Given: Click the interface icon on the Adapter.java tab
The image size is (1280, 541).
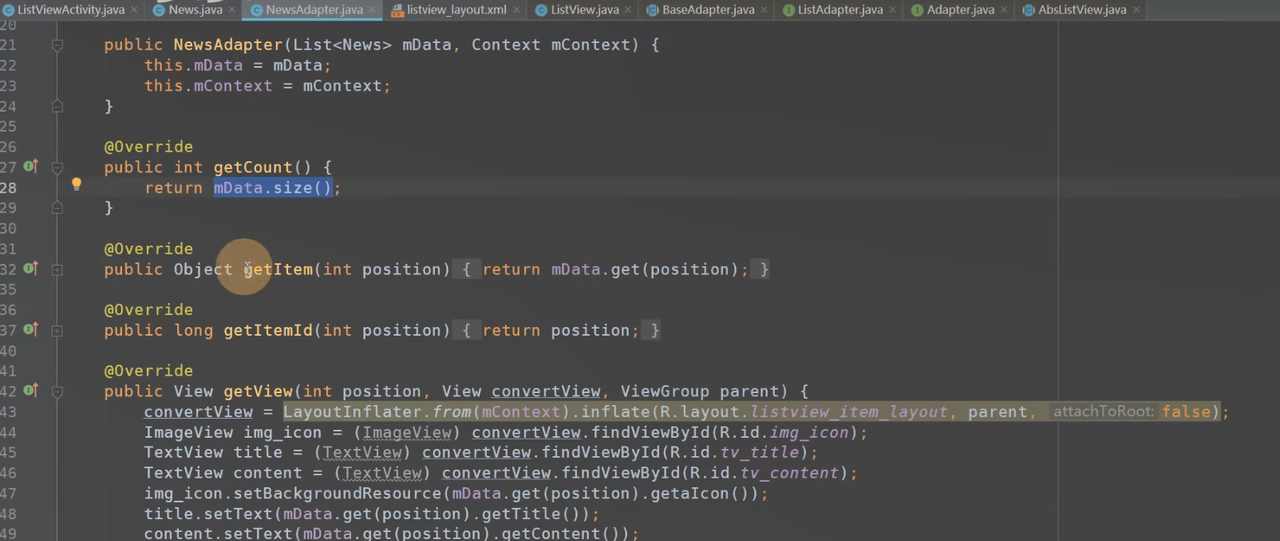Looking at the screenshot, I should point(916,10).
